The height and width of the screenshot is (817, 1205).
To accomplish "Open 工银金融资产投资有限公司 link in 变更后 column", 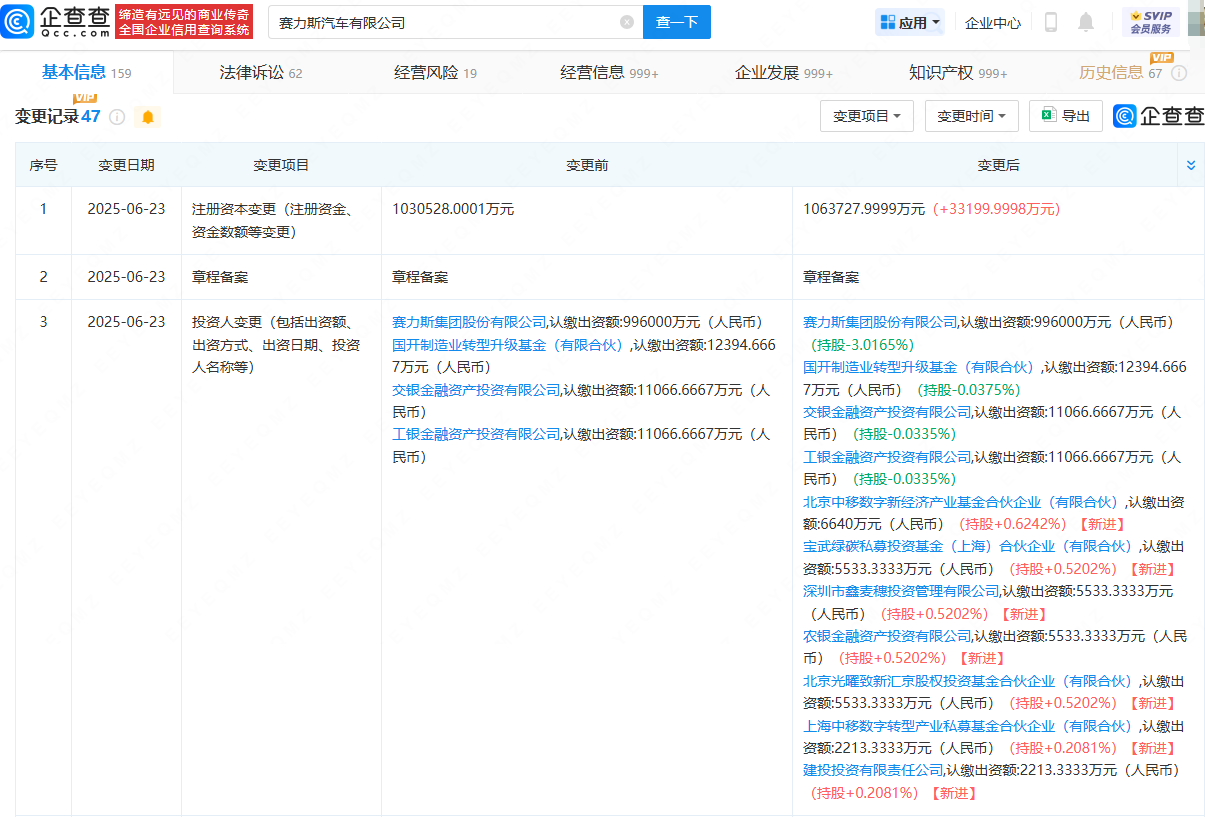I will [887, 456].
